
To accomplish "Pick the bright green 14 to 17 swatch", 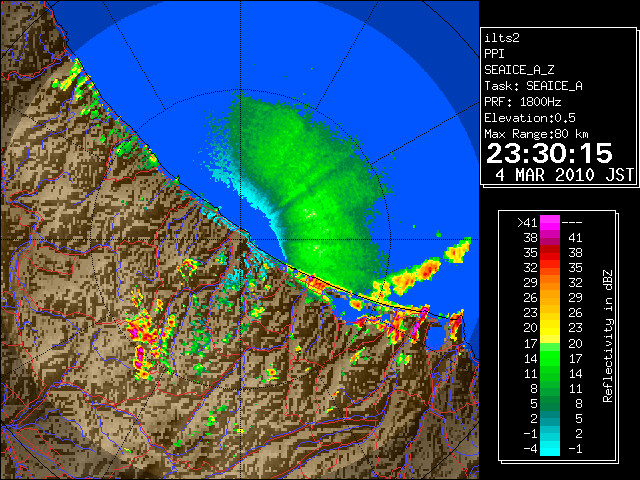I will click(550, 358).
